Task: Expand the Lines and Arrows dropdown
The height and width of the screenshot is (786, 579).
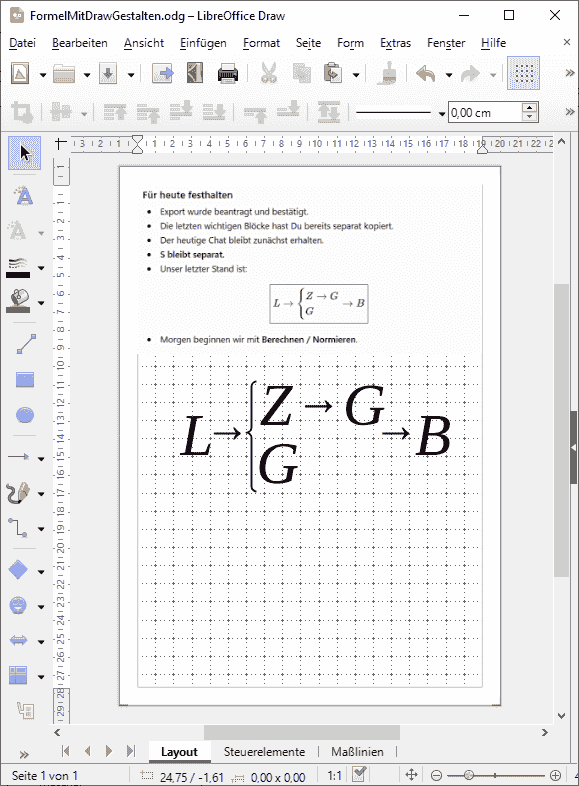Action: click(x=41, y=458)
